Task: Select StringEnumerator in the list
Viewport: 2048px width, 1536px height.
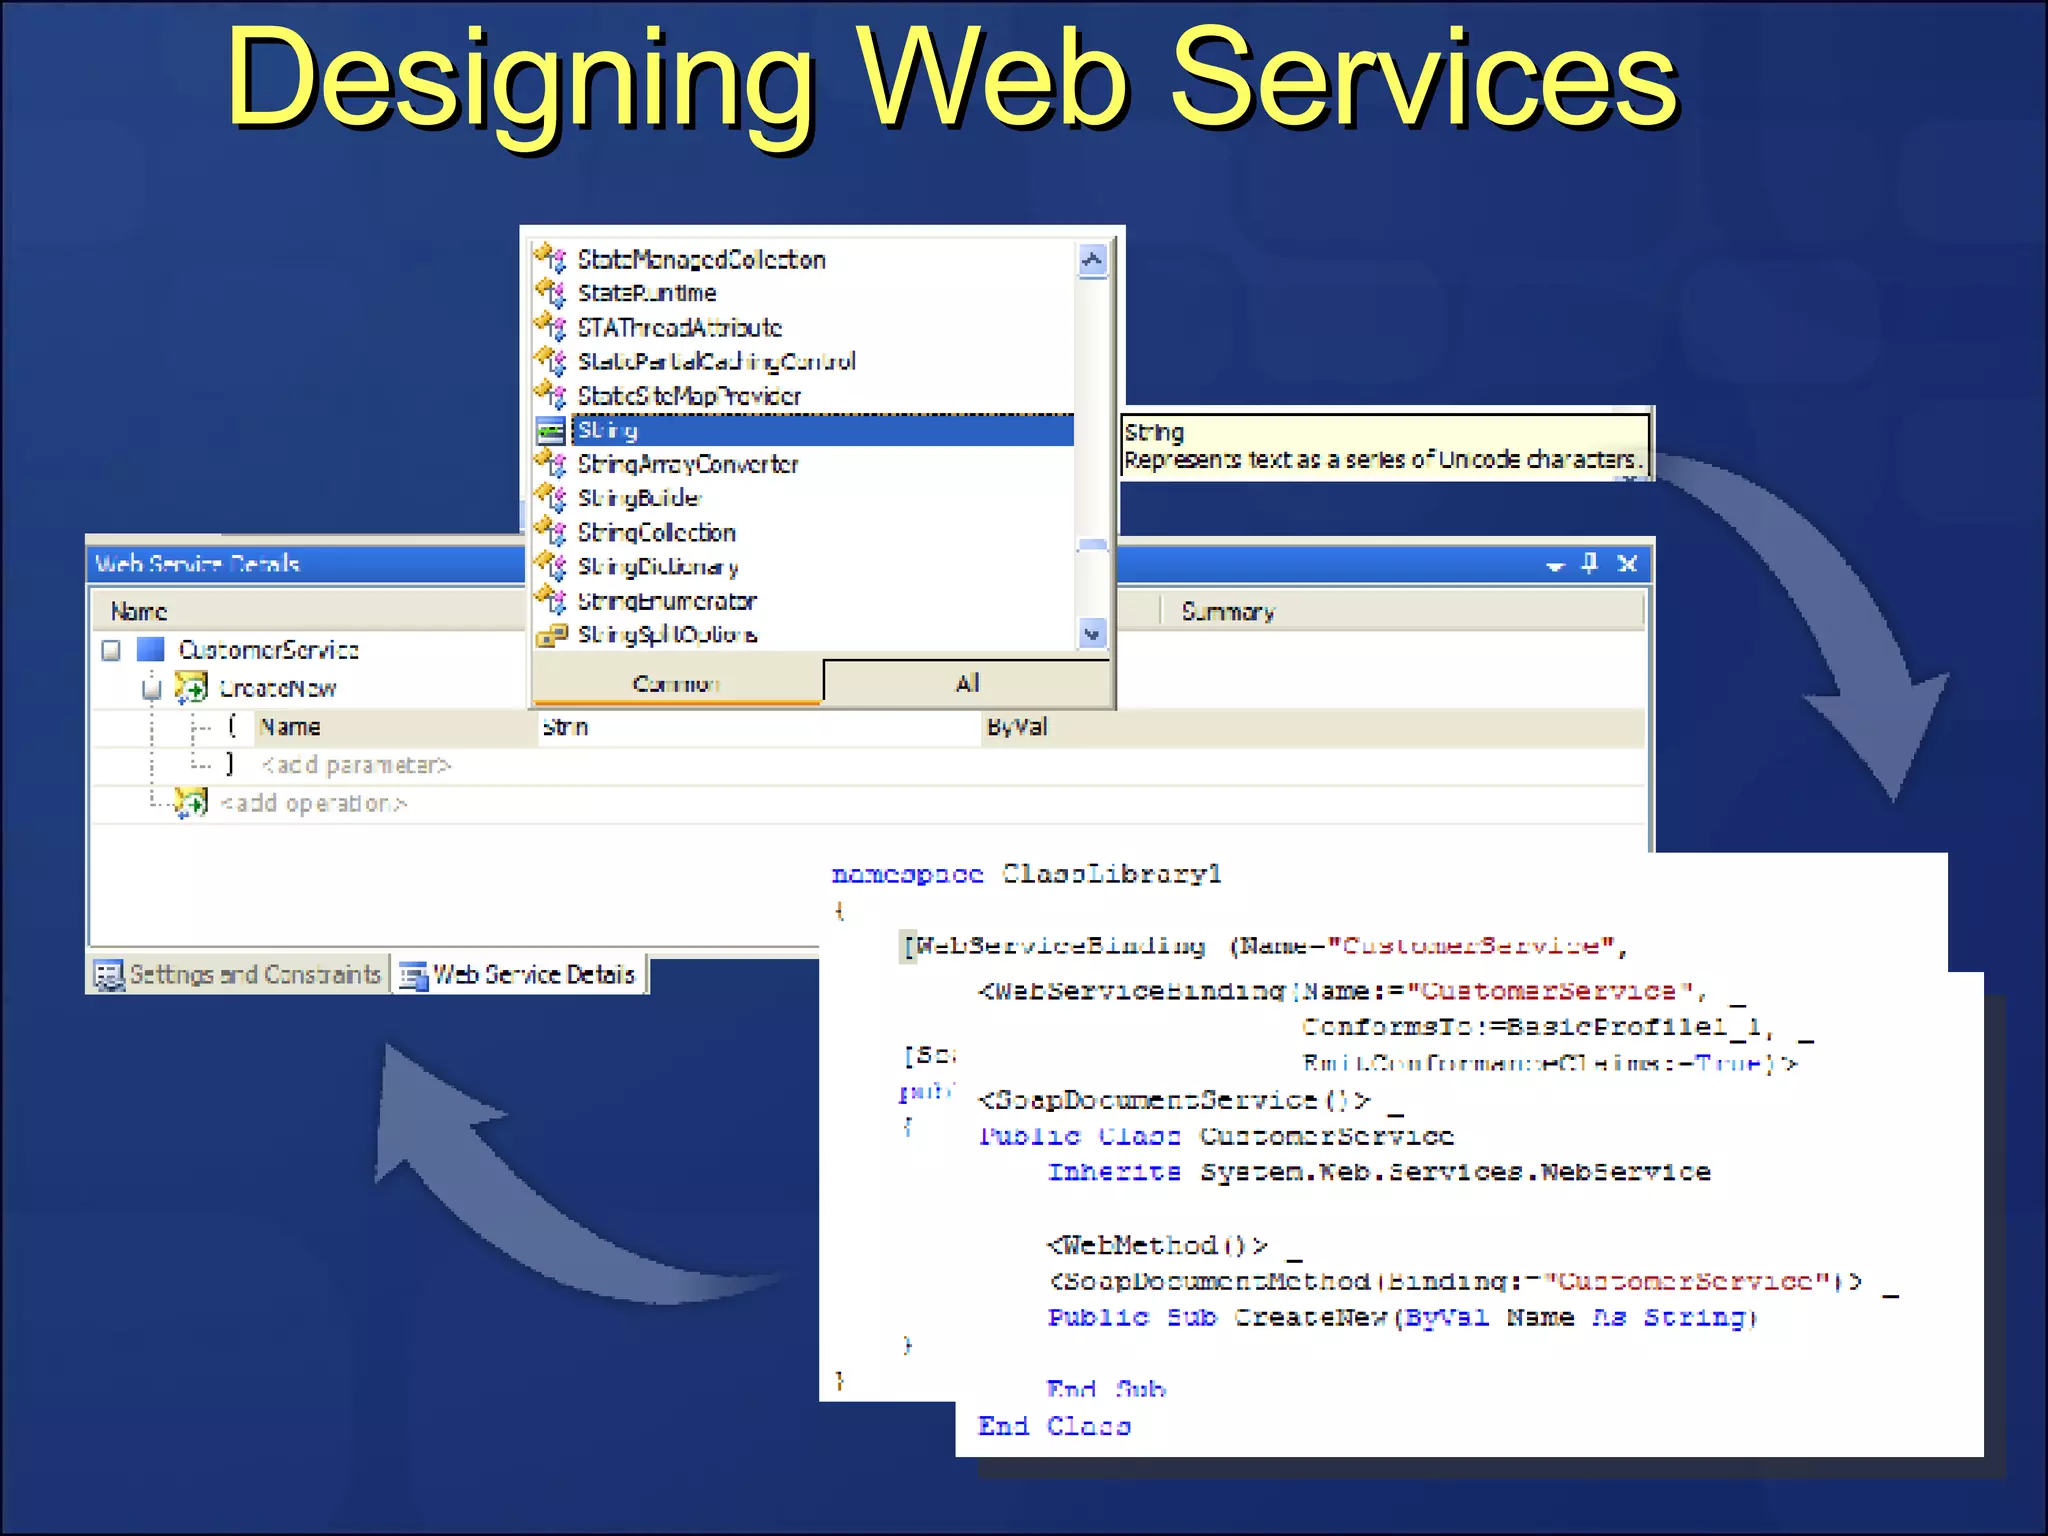Action: point(667,601)
